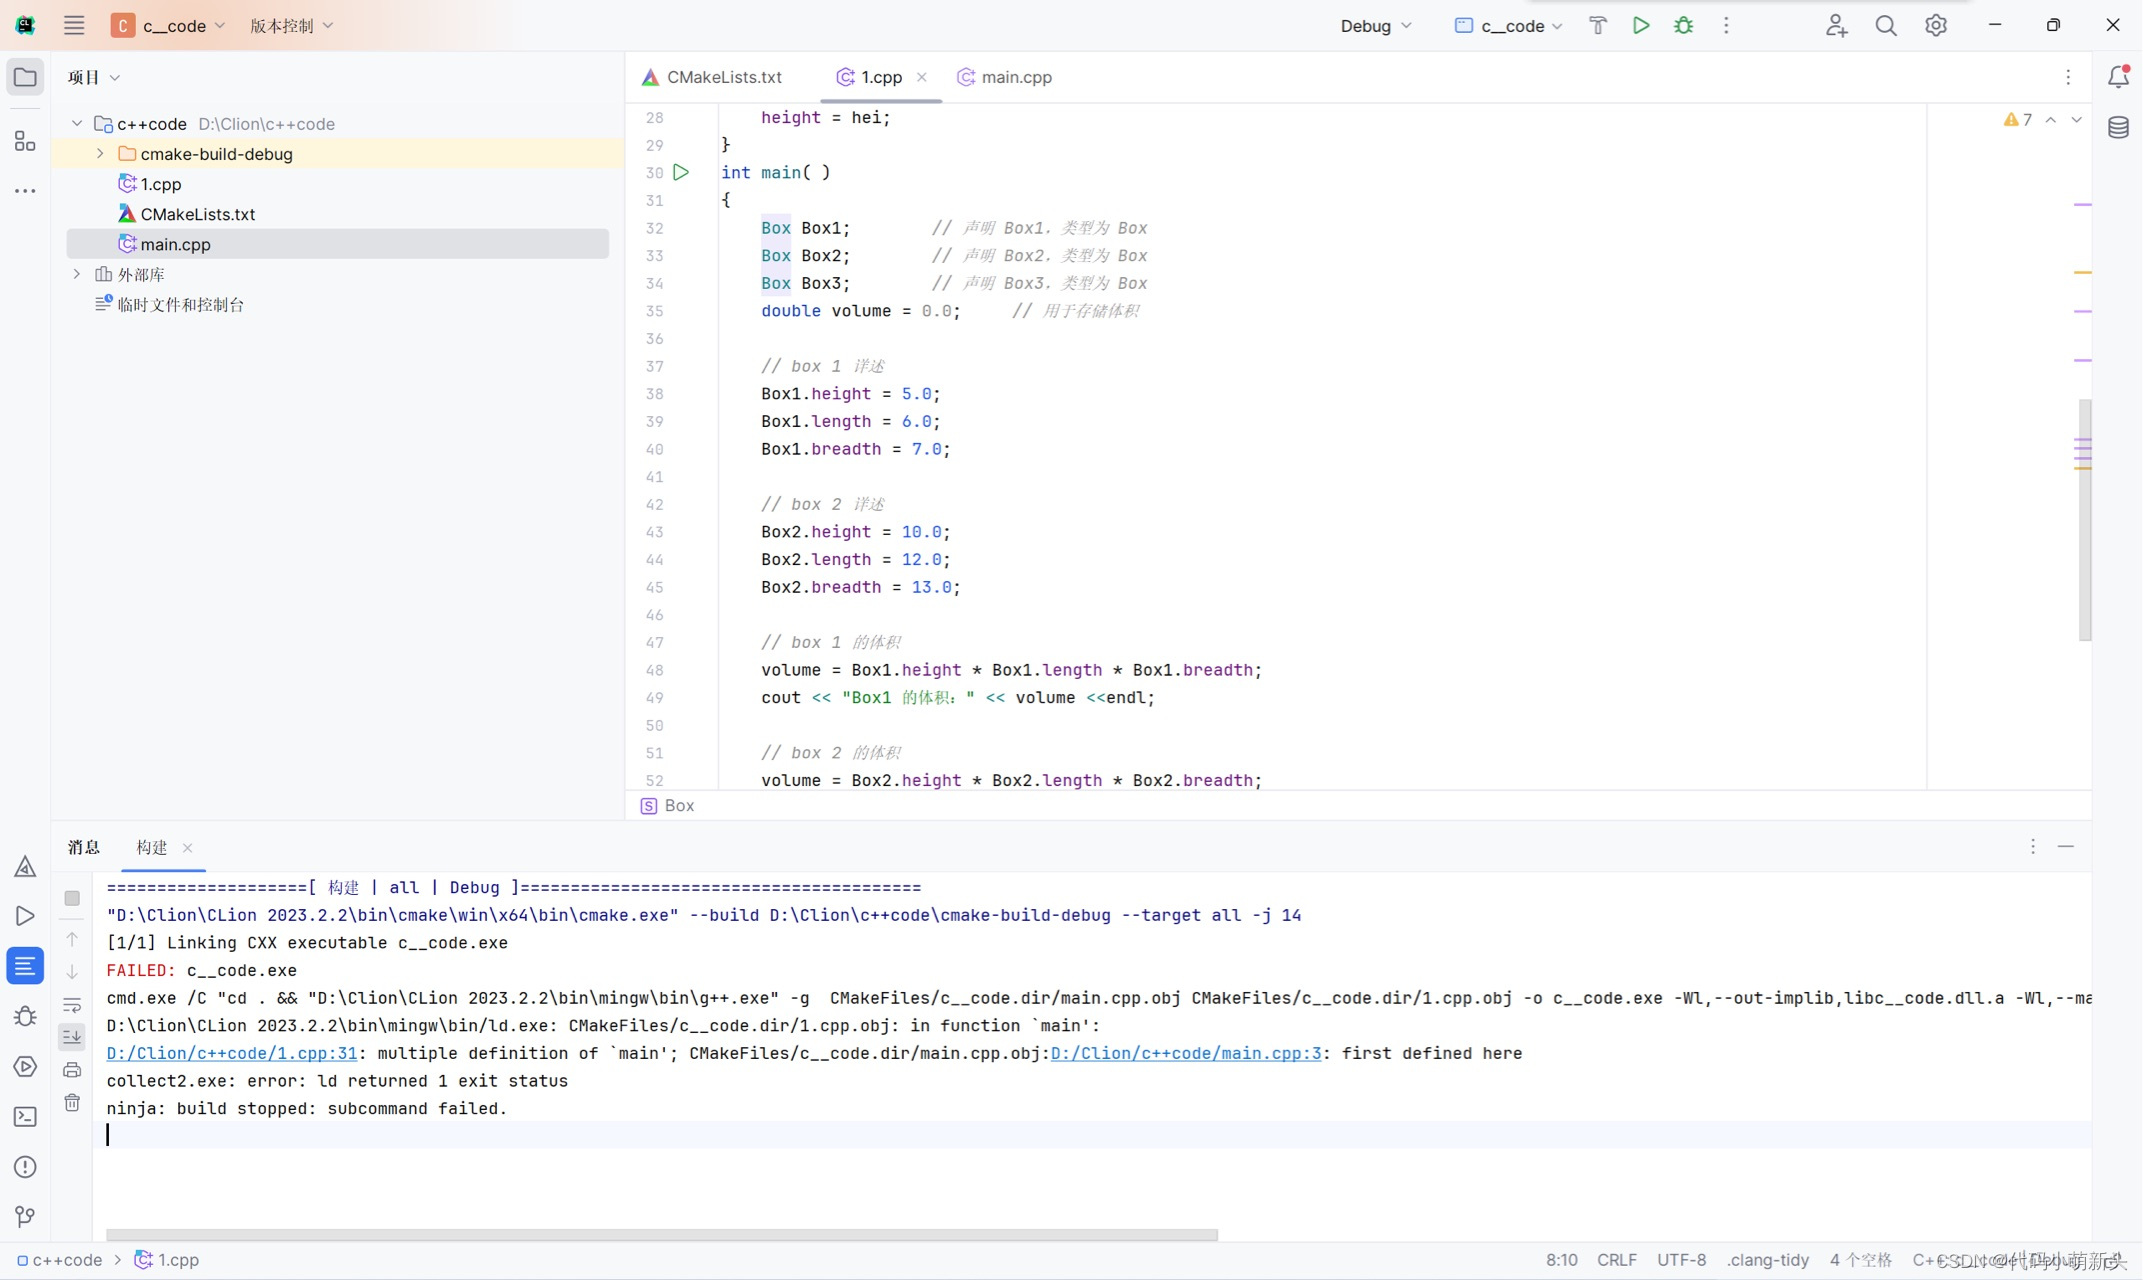This screenshot has height=1280, width=2143.
Task: Show more tool windows
Action: pyautogui.click(x=25, y=190)
